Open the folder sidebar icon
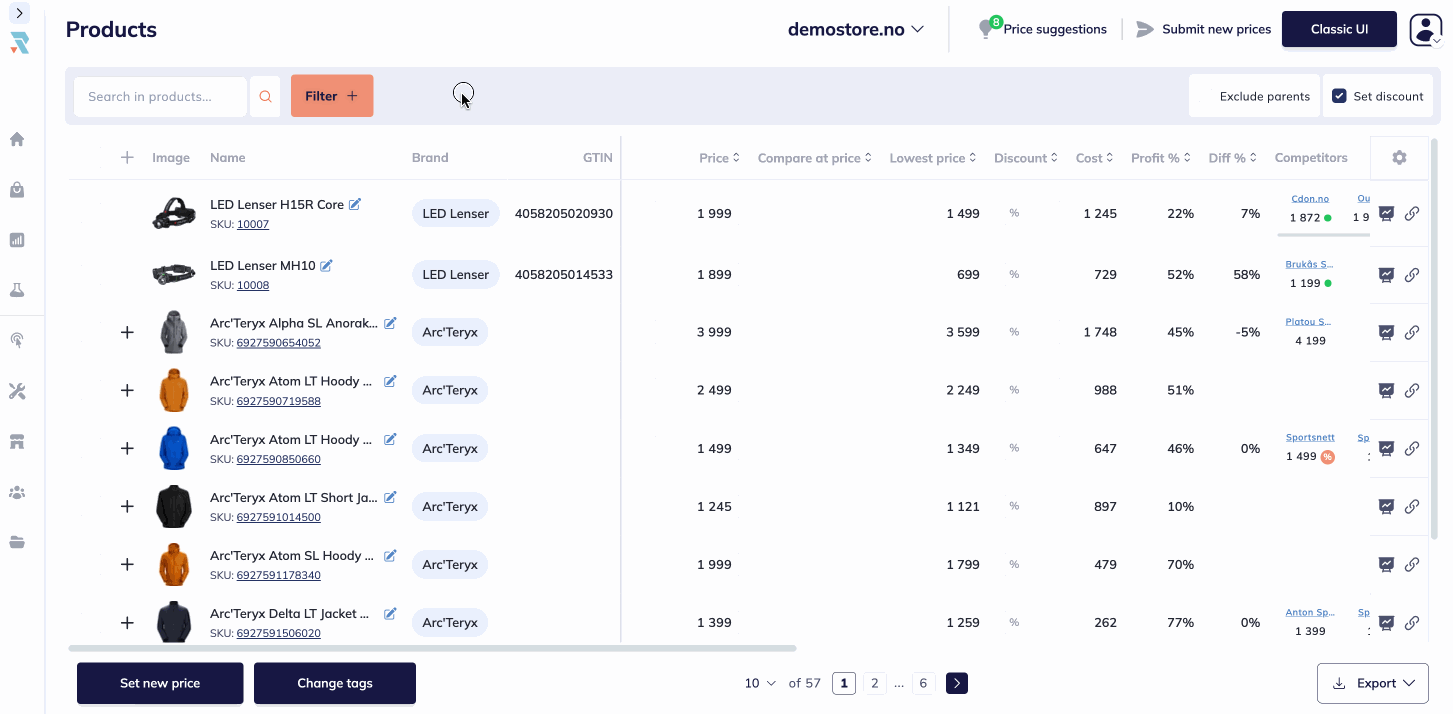The width and height of the screenshot is (1453, 714). point(17,543)
